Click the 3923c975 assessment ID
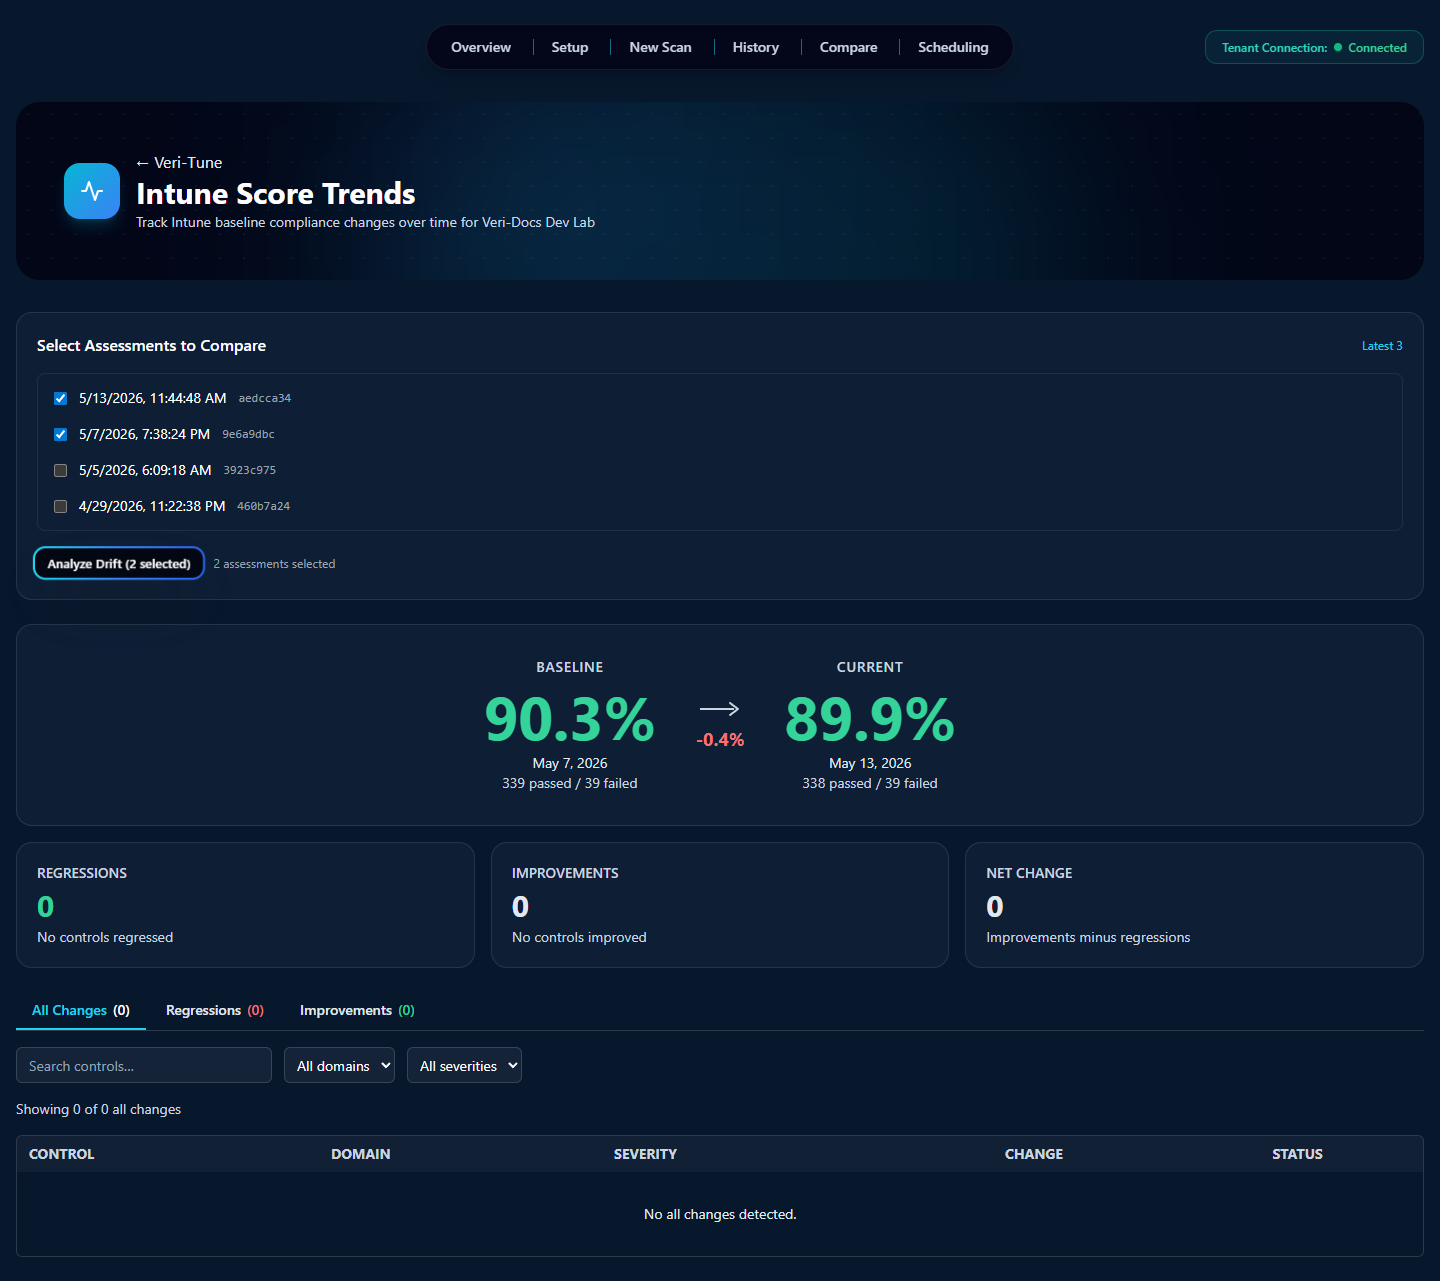Screen dimensions: 1440x1281 [250, 470]
